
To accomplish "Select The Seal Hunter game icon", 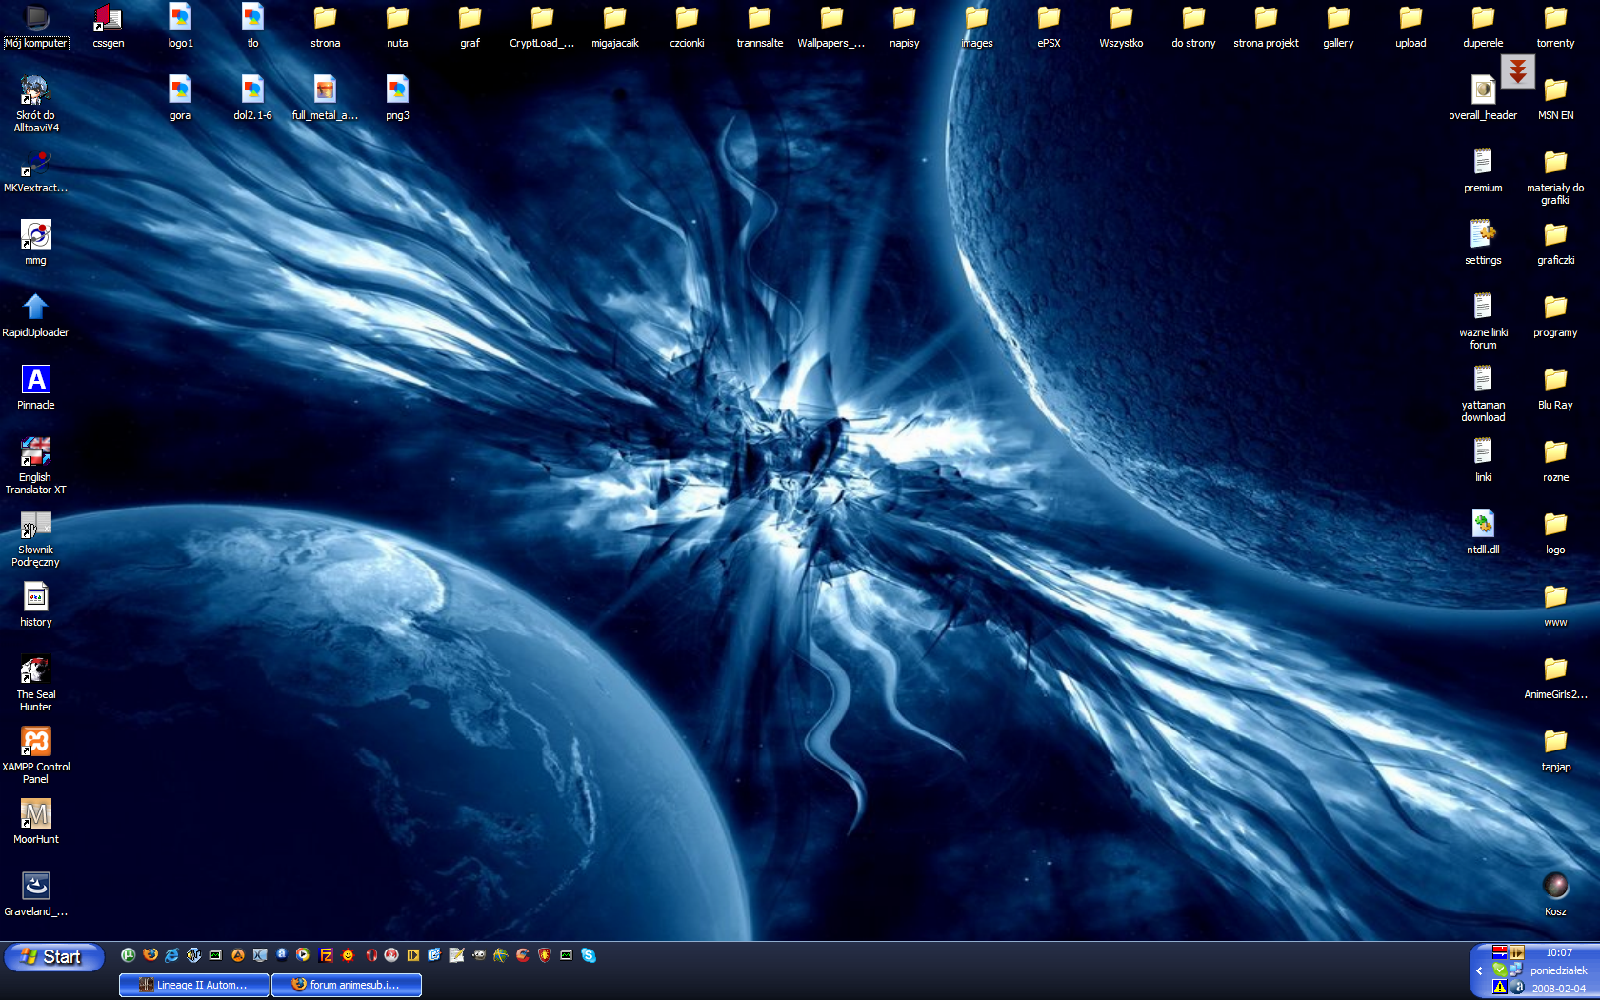I will pos(36,683).
